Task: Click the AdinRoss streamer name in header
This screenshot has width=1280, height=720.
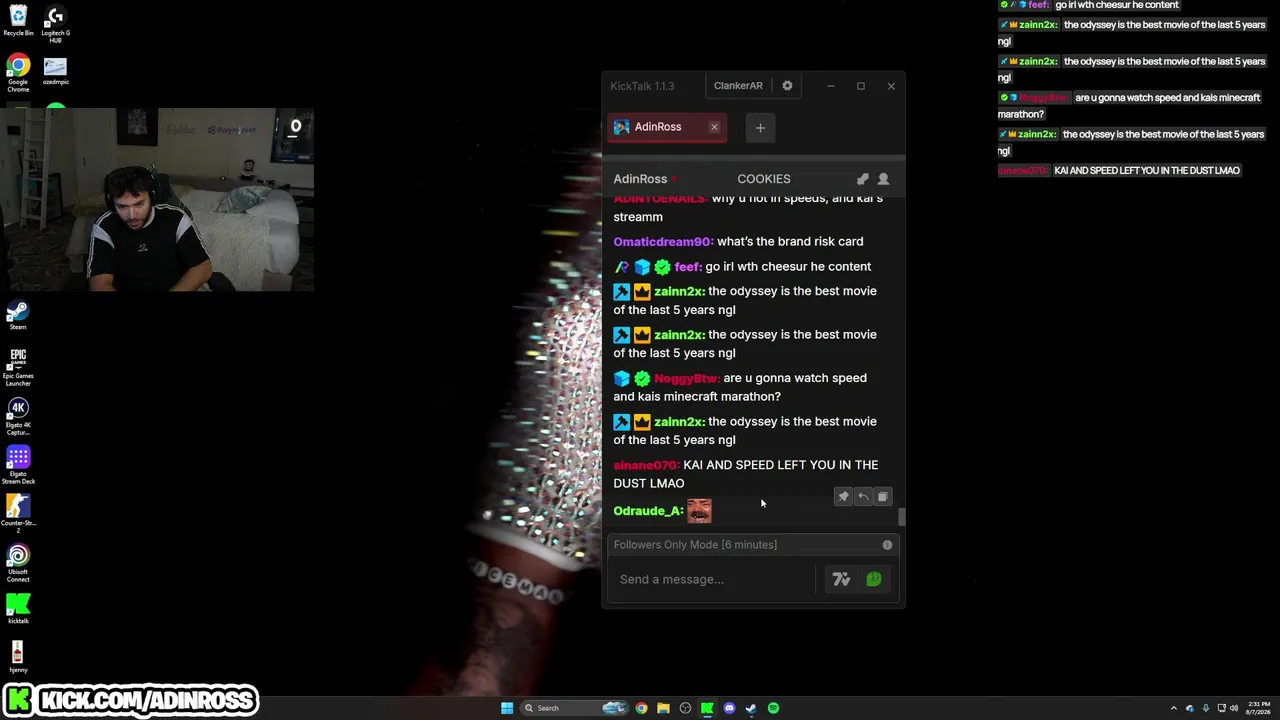Action: pyautogui.click(x=640, y=179)
